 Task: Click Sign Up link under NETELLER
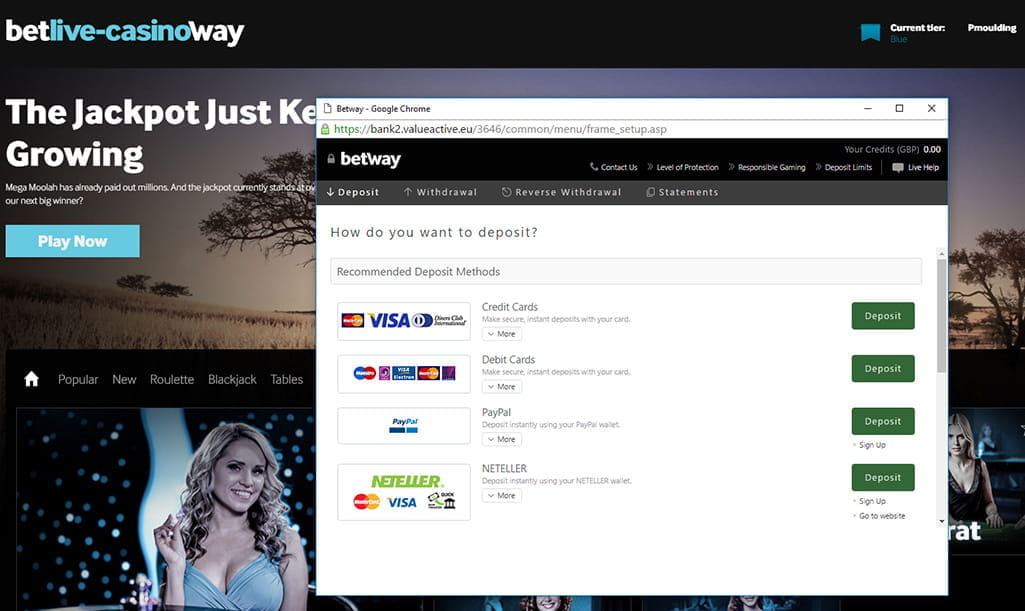tap(872, 501)
